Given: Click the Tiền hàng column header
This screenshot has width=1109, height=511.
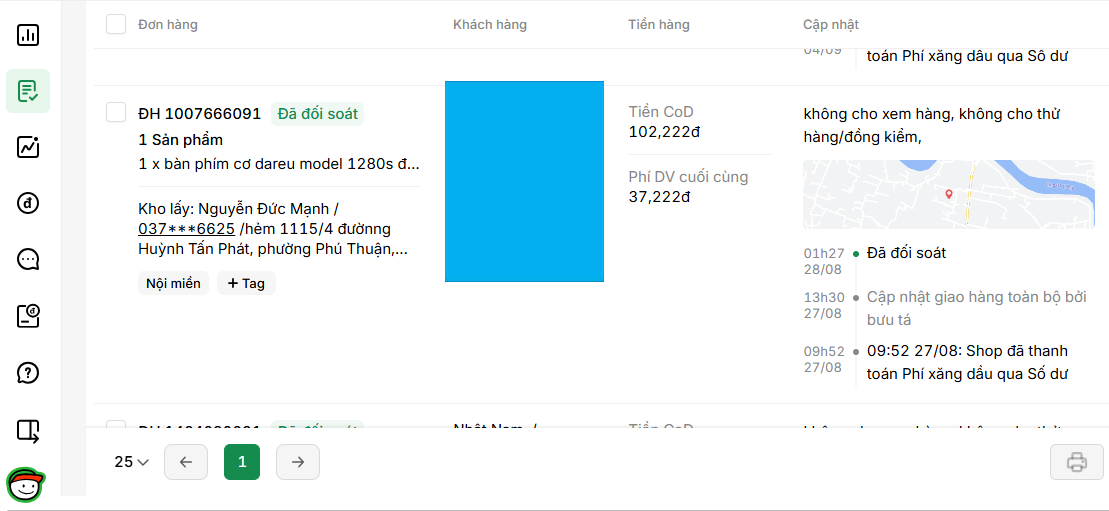Looking at the screenshot, I should pos(658,25).
